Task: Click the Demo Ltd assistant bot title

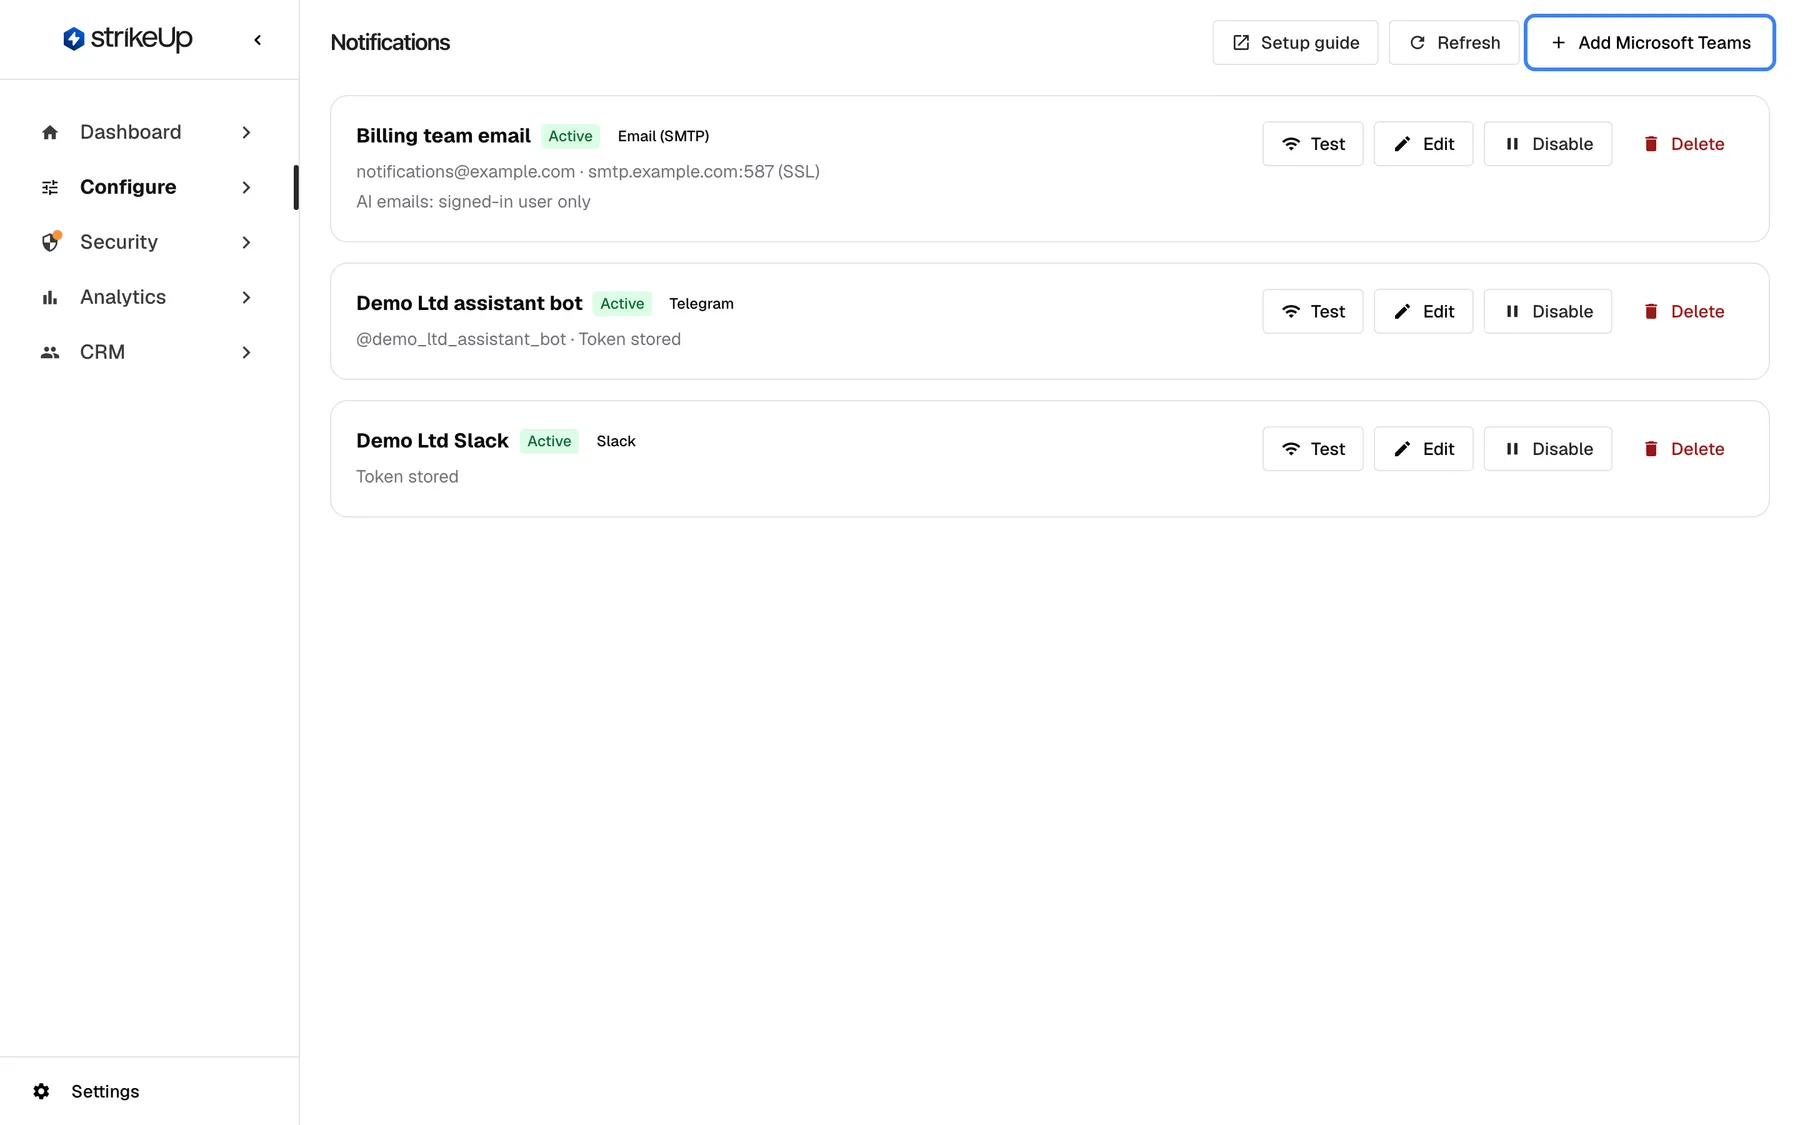Action: (469, 303)
